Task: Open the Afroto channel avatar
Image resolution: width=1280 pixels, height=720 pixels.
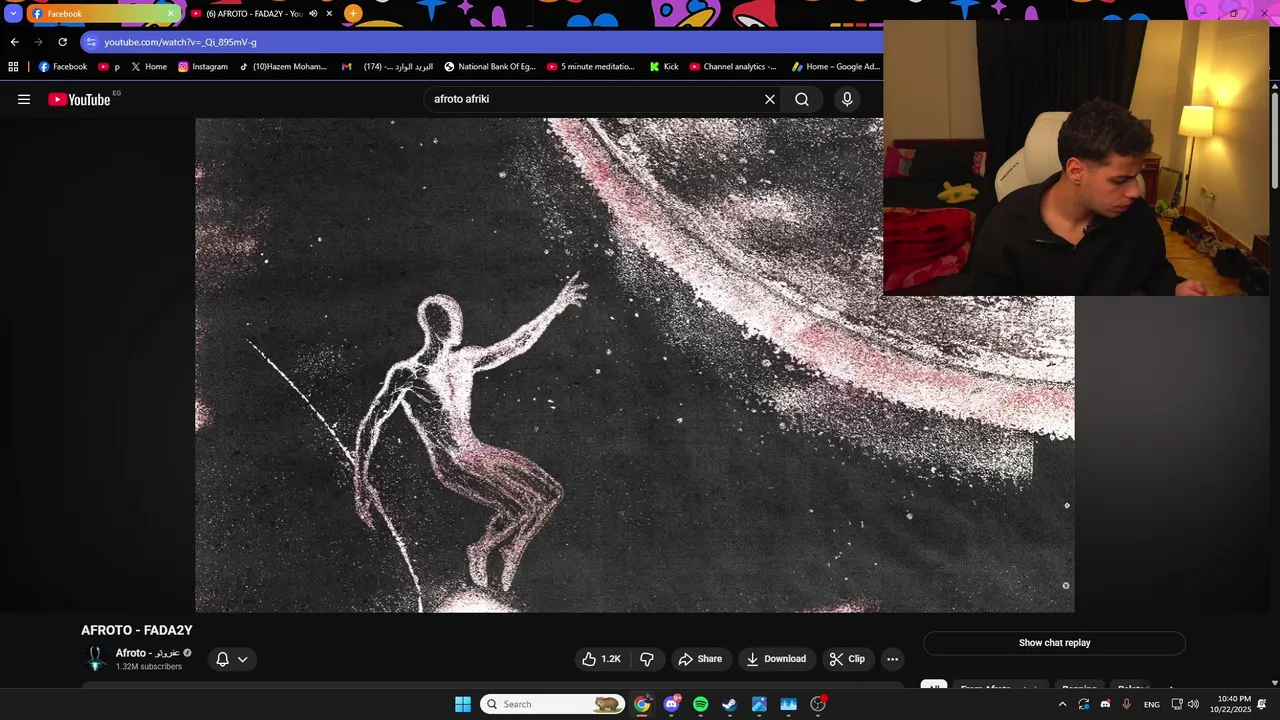Action: 95,659
